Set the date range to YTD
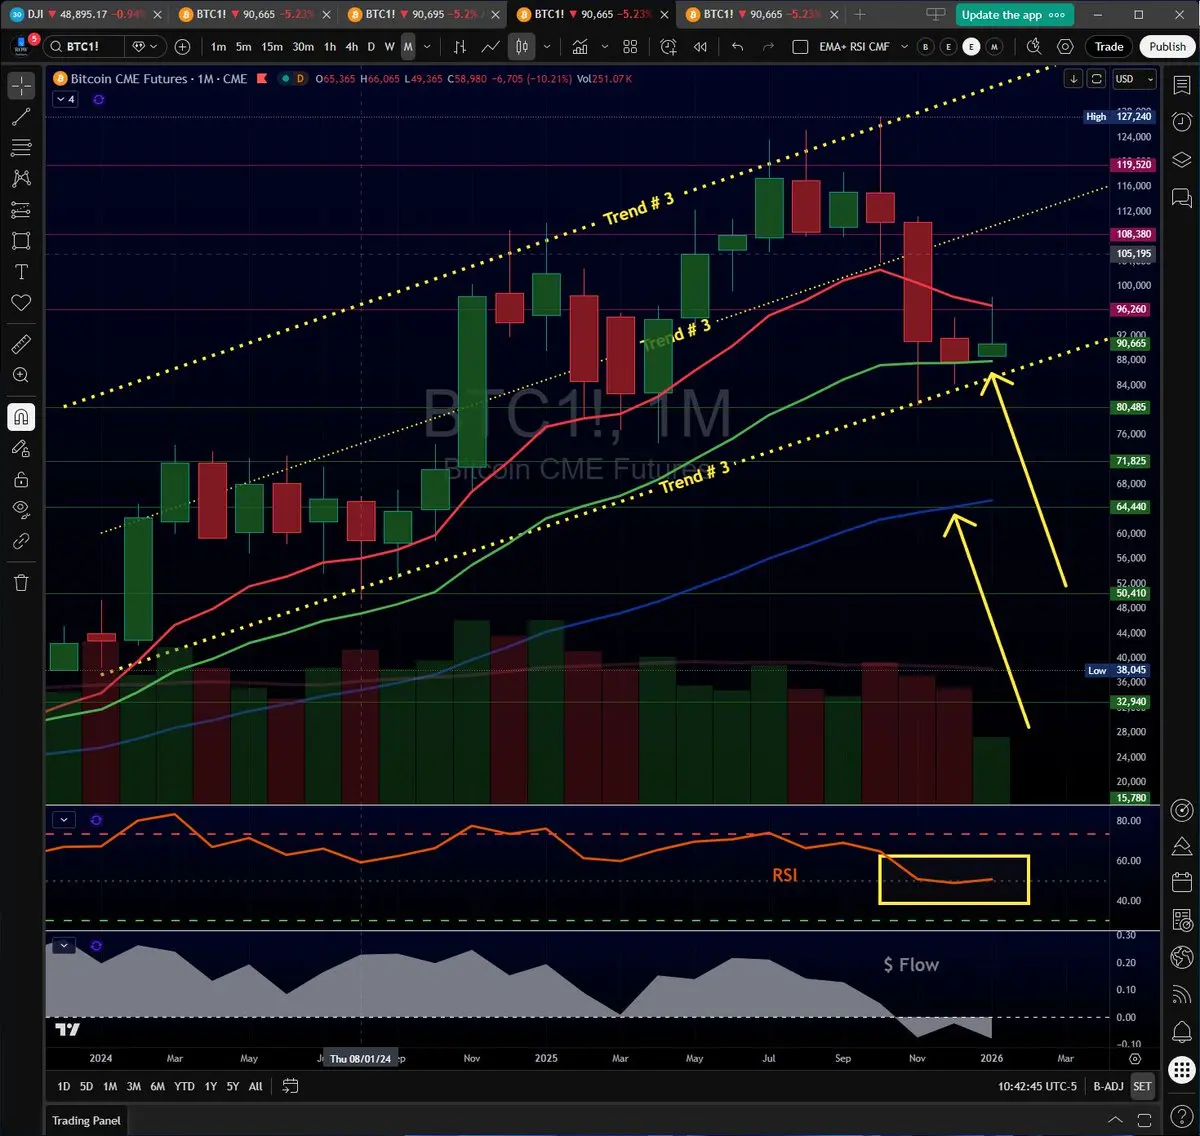Viewport: 1200px width, 1136px height. [184, 1086]
